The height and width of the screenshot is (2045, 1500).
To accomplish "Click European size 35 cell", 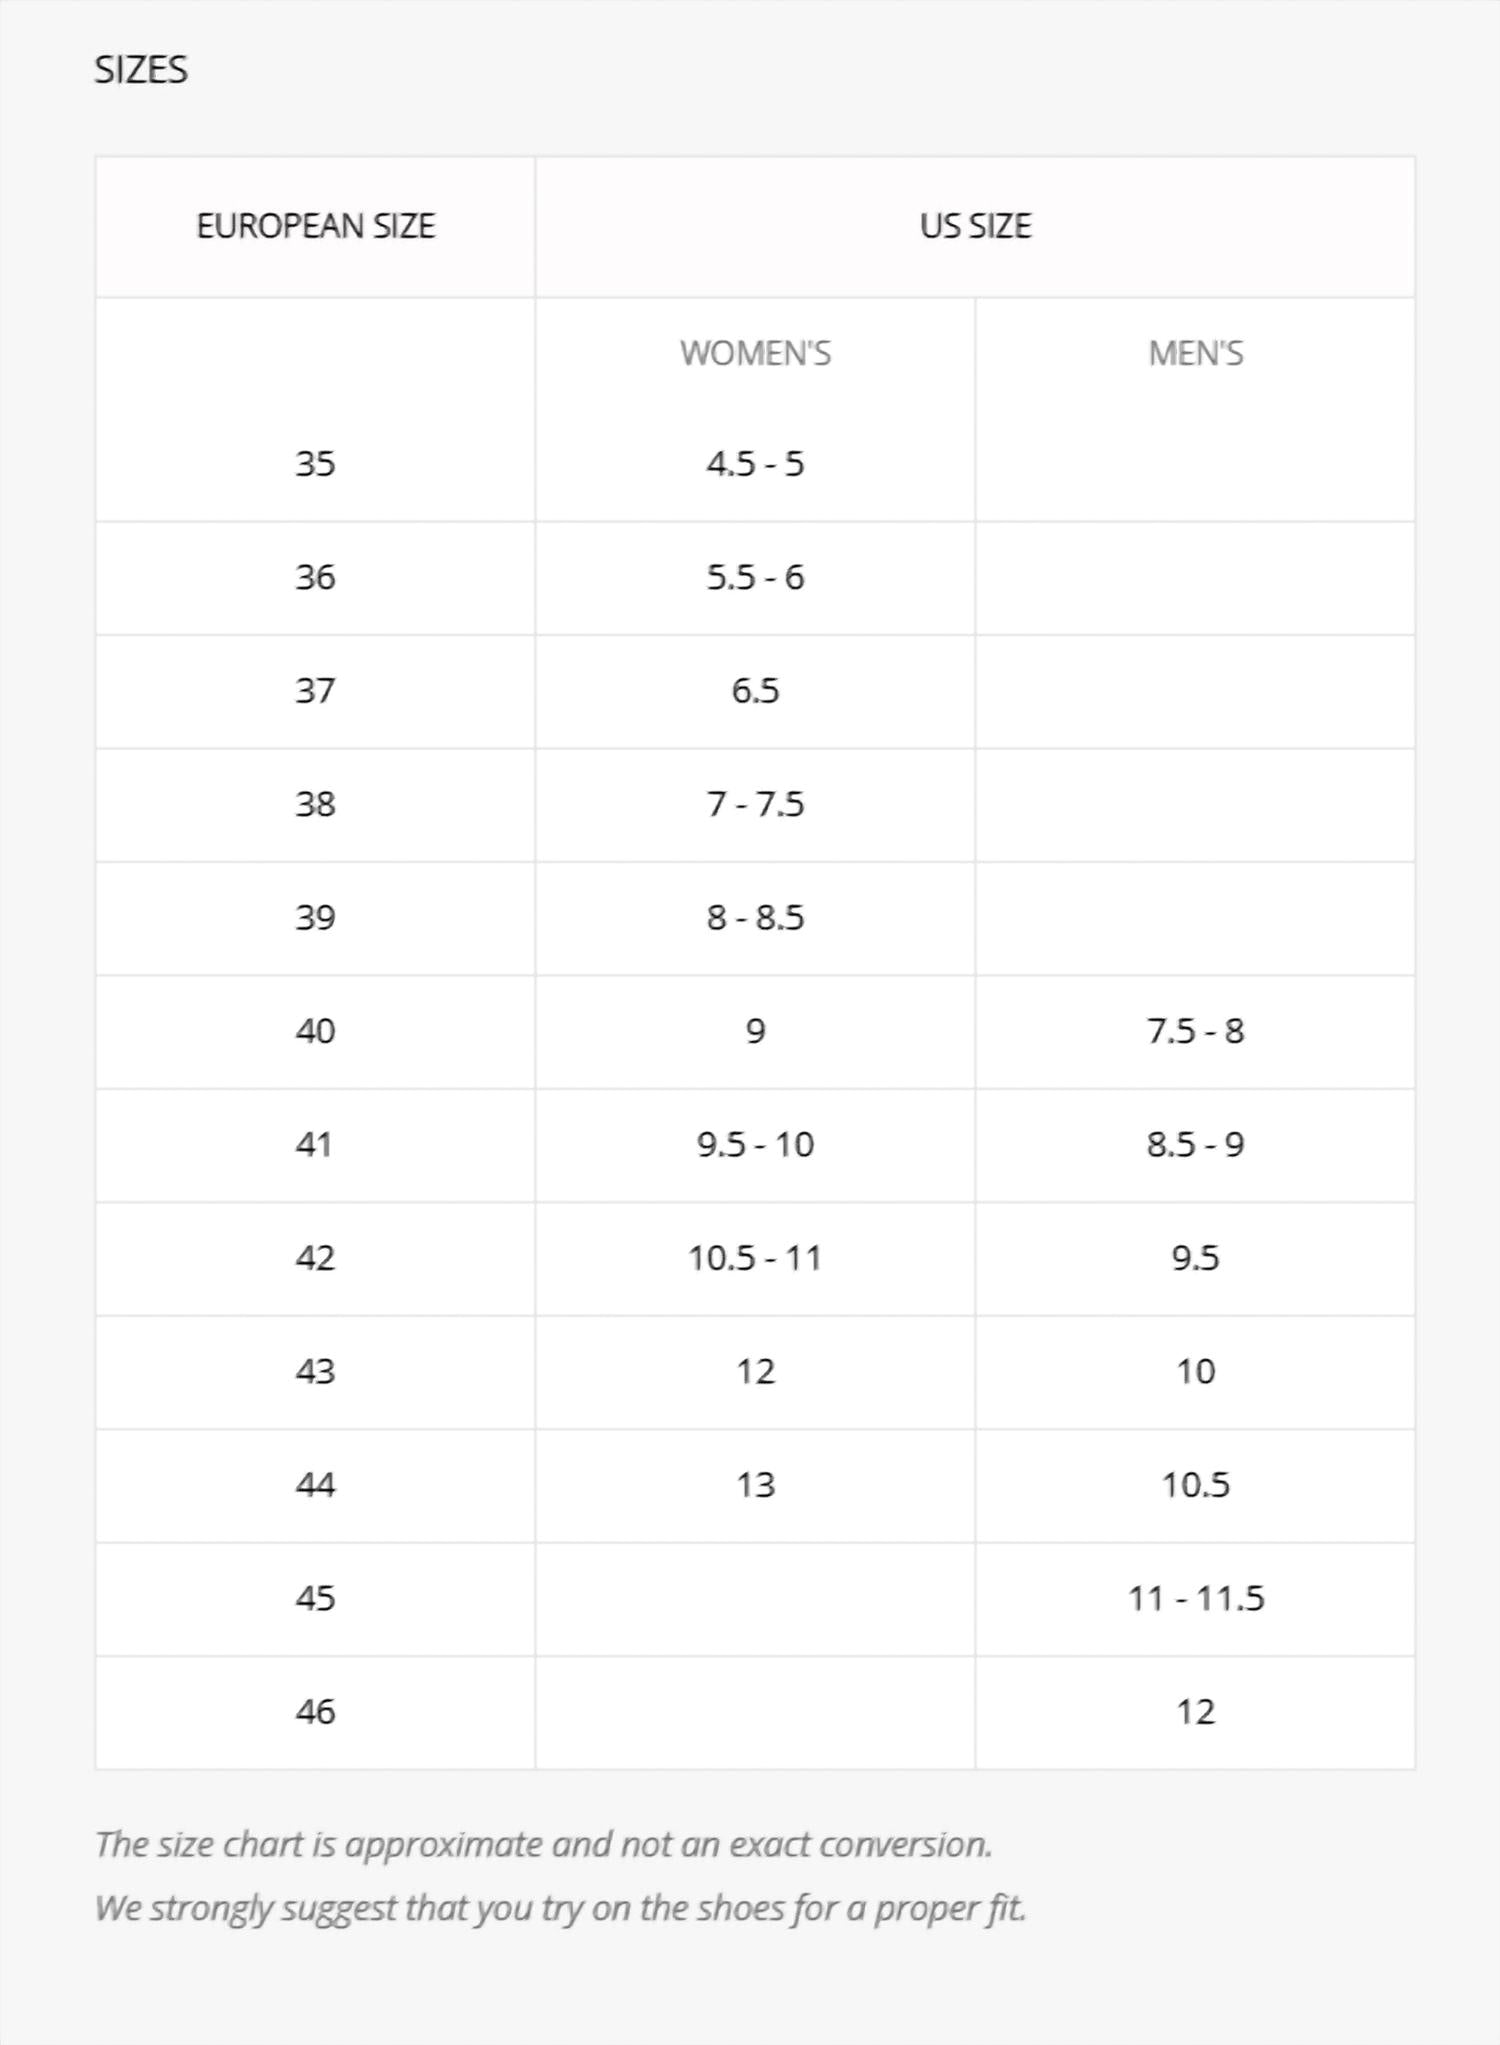I will pos(315,464).
